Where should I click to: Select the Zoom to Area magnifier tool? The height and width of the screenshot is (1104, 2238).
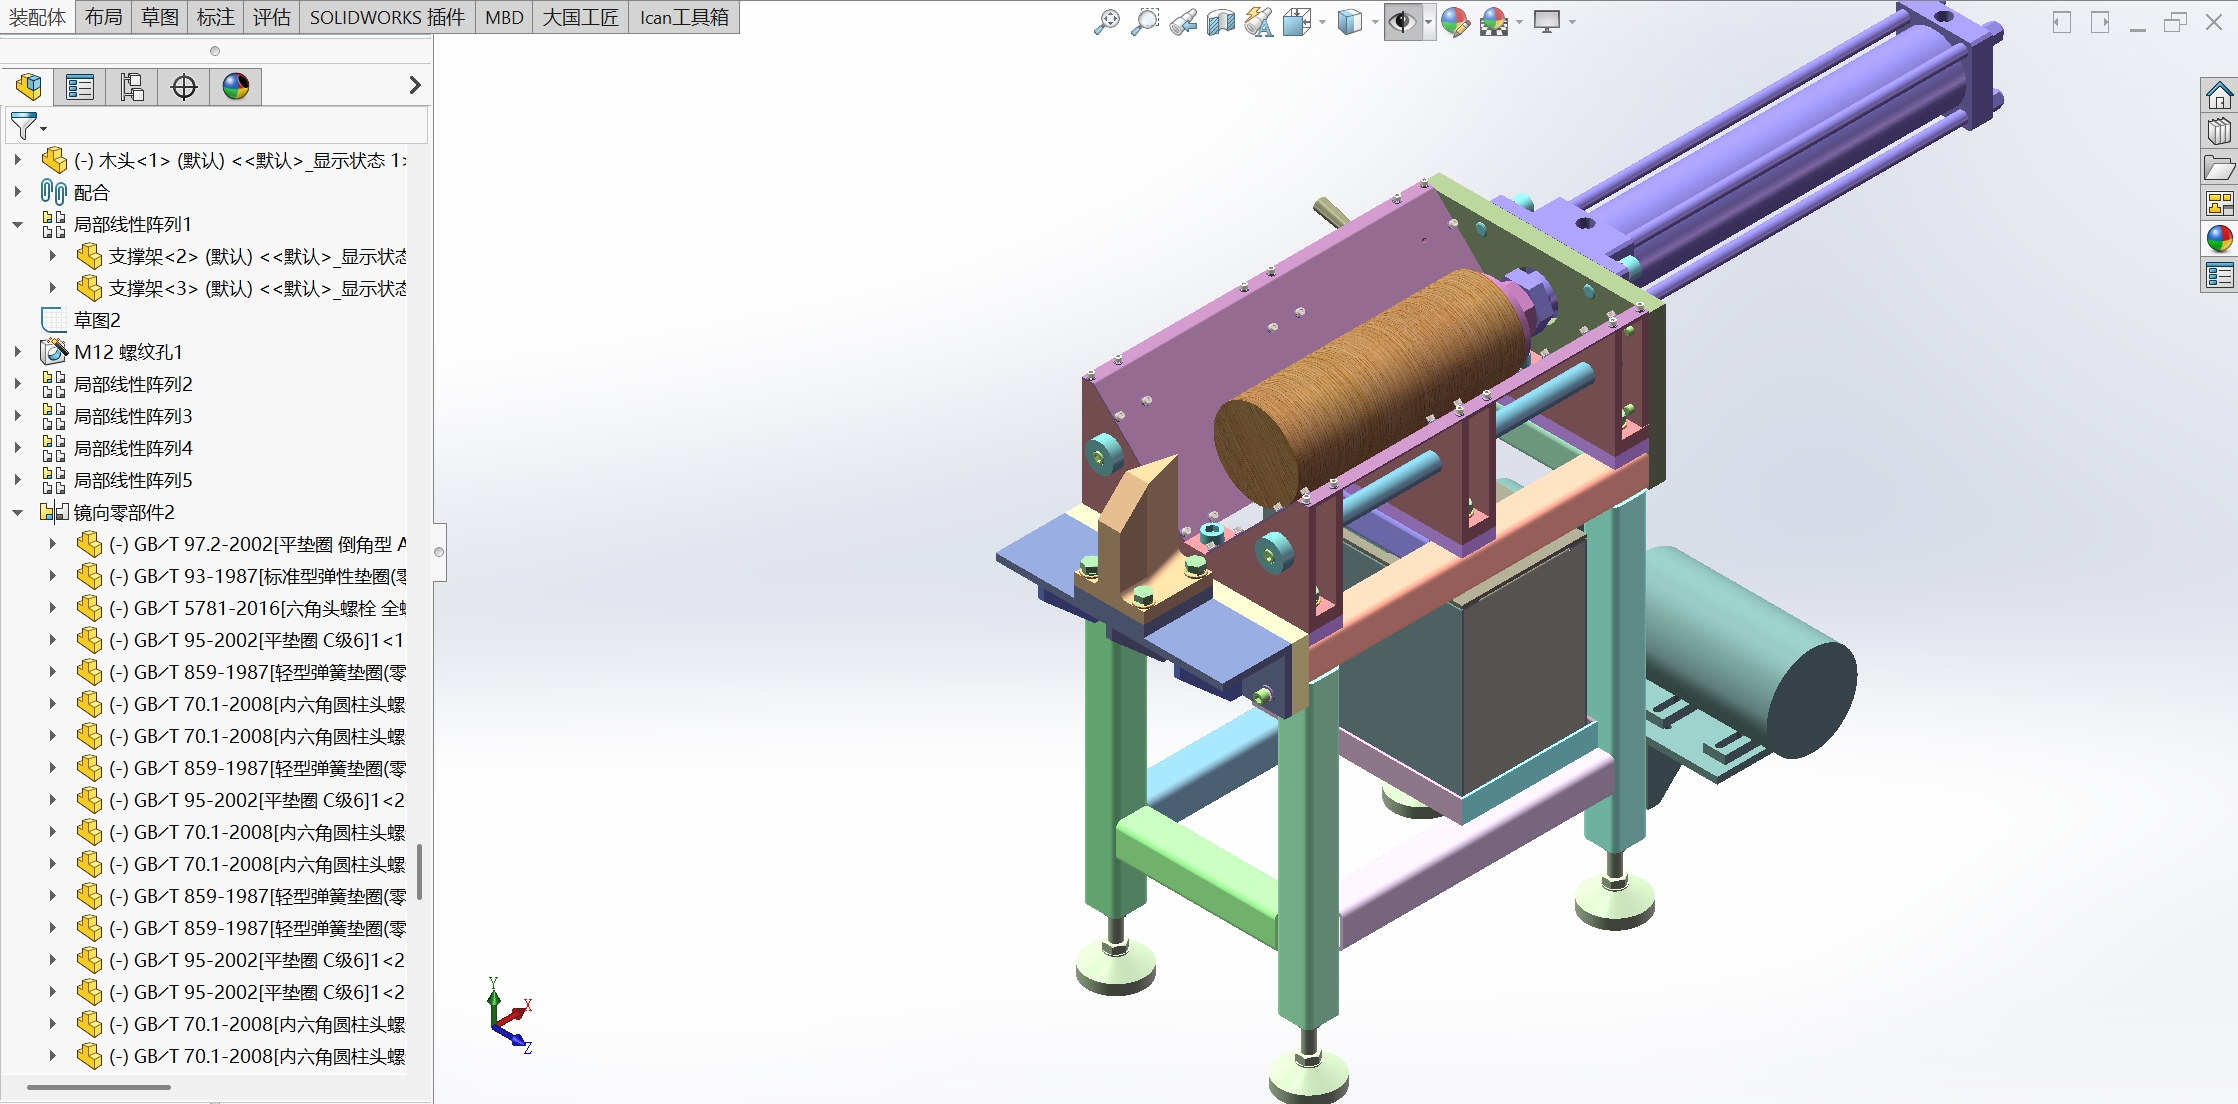coord(1144,21)
